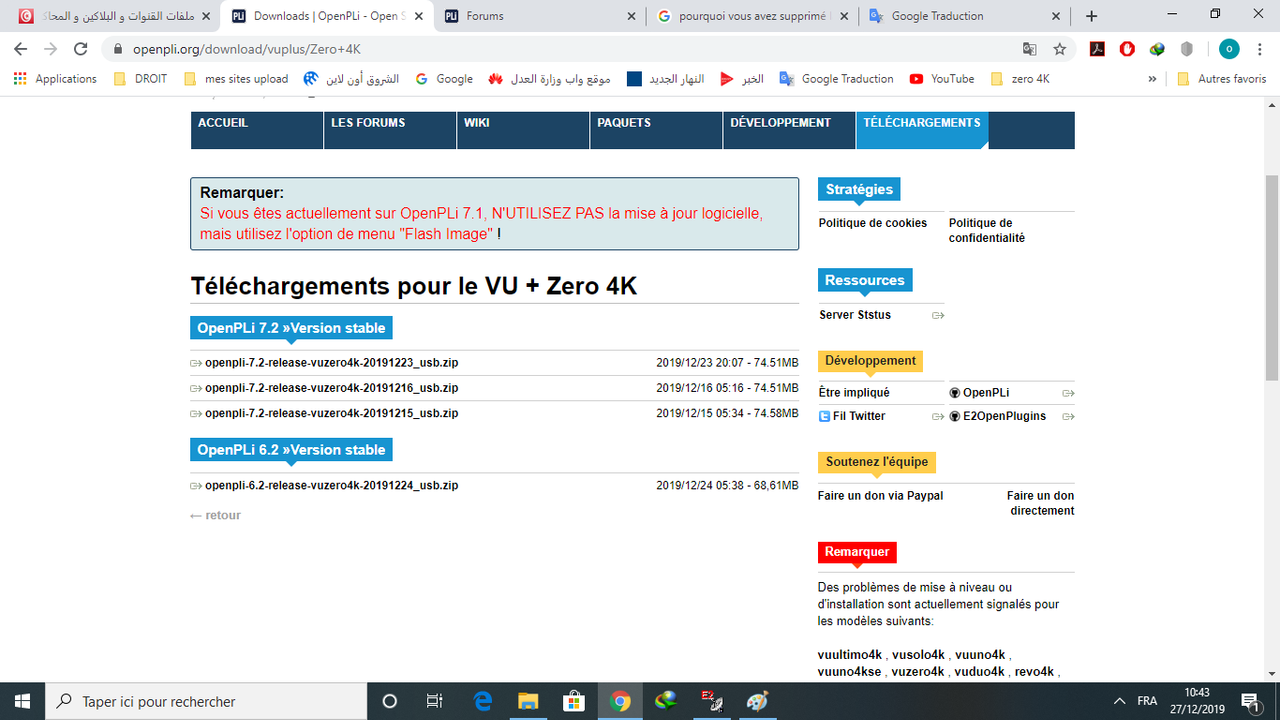Close the Forums browser tab
The image size is (1280, 720).
[630, 16]
